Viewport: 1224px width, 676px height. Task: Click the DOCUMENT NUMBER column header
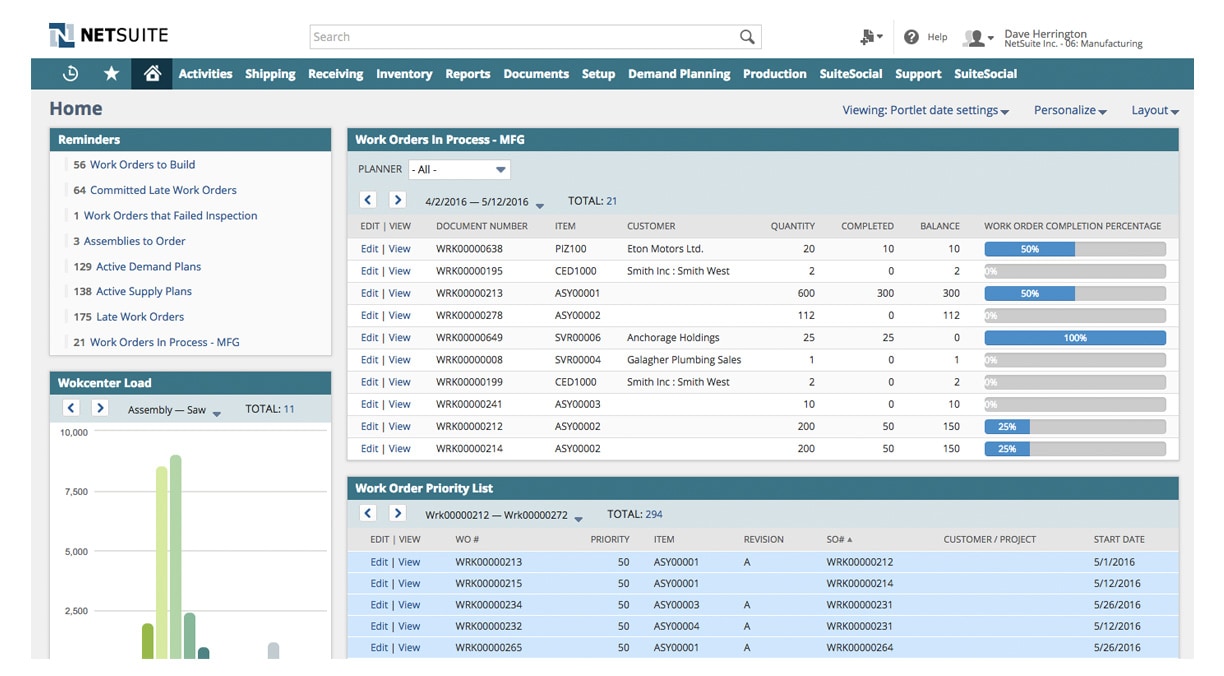(482, 226)
